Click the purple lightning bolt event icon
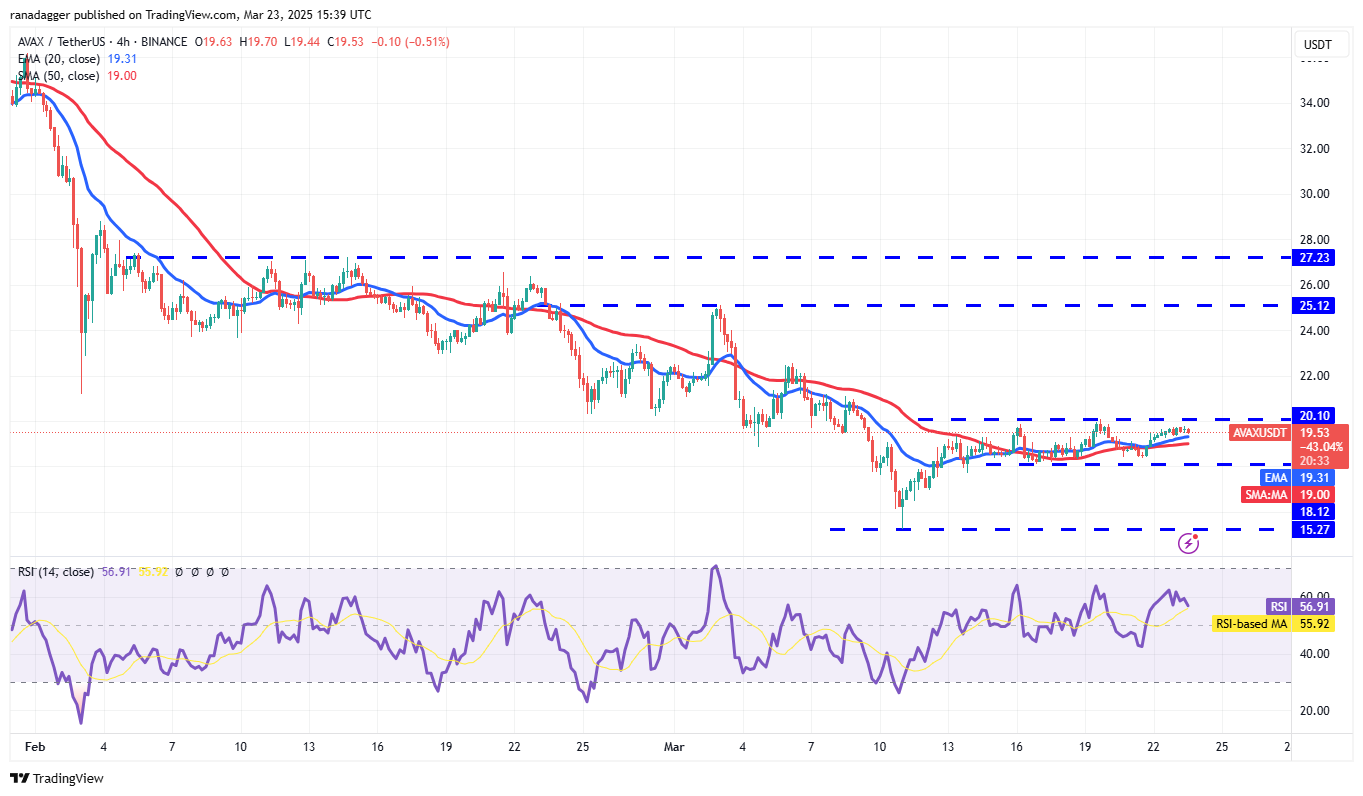 (x=1188, y=543)
